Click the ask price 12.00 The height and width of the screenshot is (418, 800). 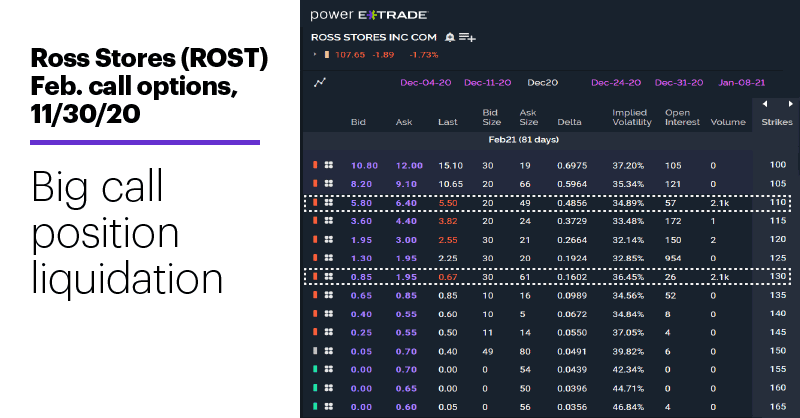(x=409, y=165)
